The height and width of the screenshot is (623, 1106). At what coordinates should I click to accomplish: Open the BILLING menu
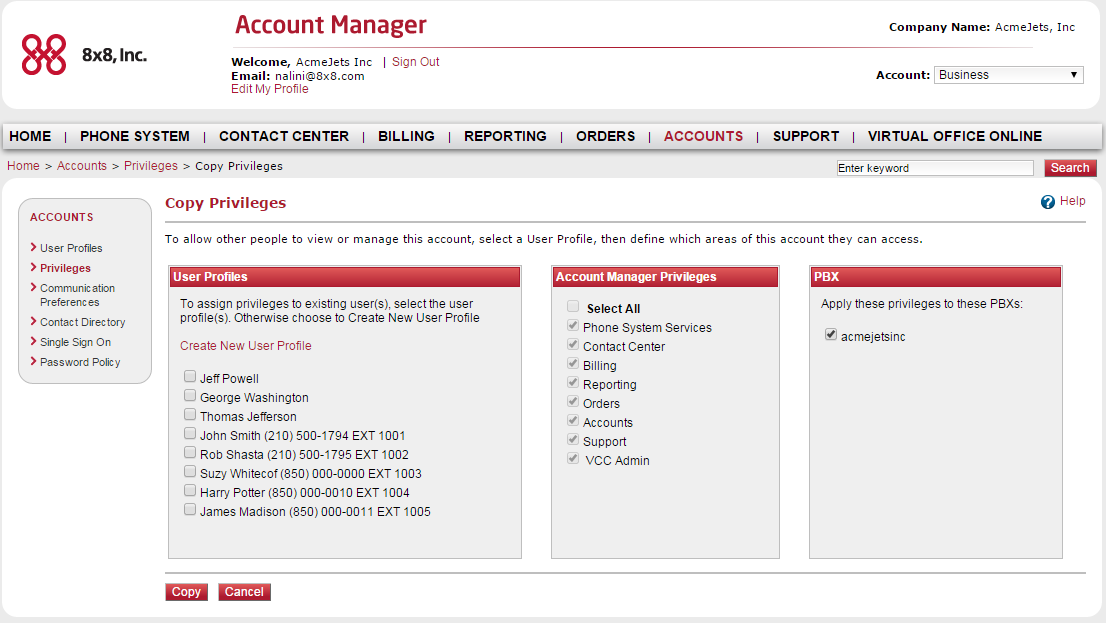pos(406,136)
